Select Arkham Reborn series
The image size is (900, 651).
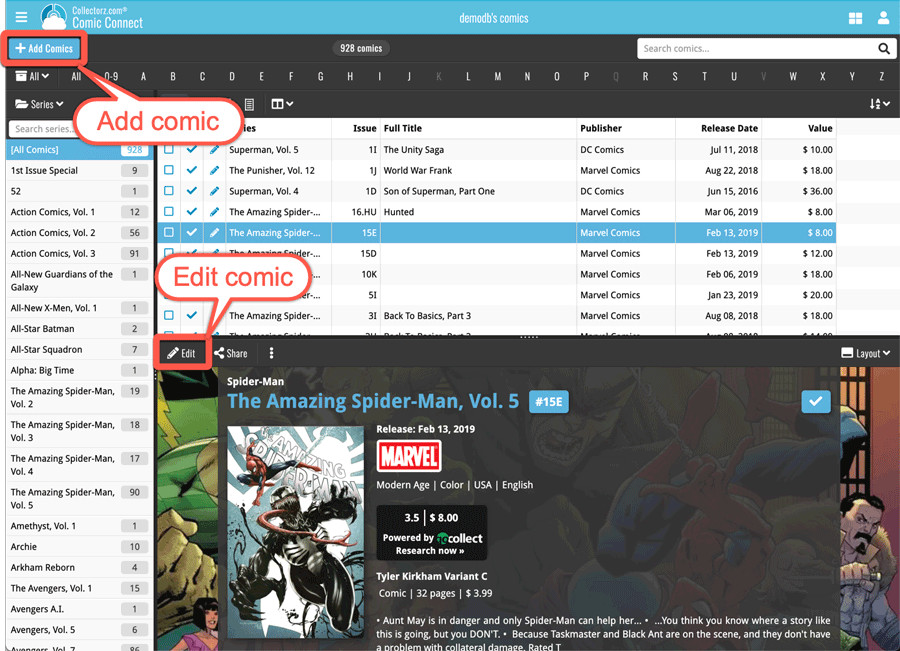79,567
